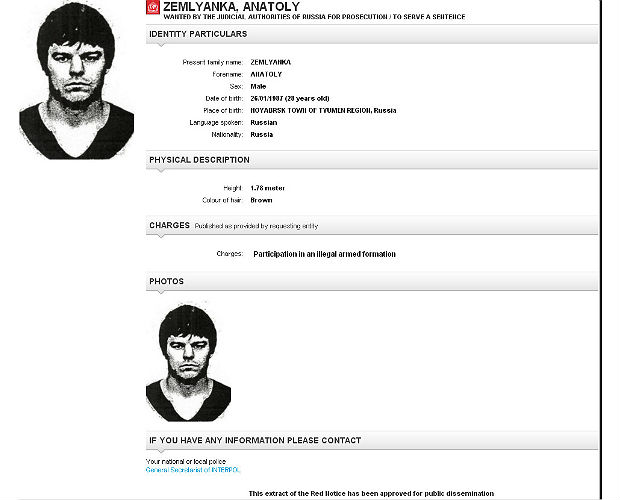Image resolution: width=620 pixels, height=500 pixels.
Task: Select the Photos section header
Action: pyautogui.click(x=166, y=282)
